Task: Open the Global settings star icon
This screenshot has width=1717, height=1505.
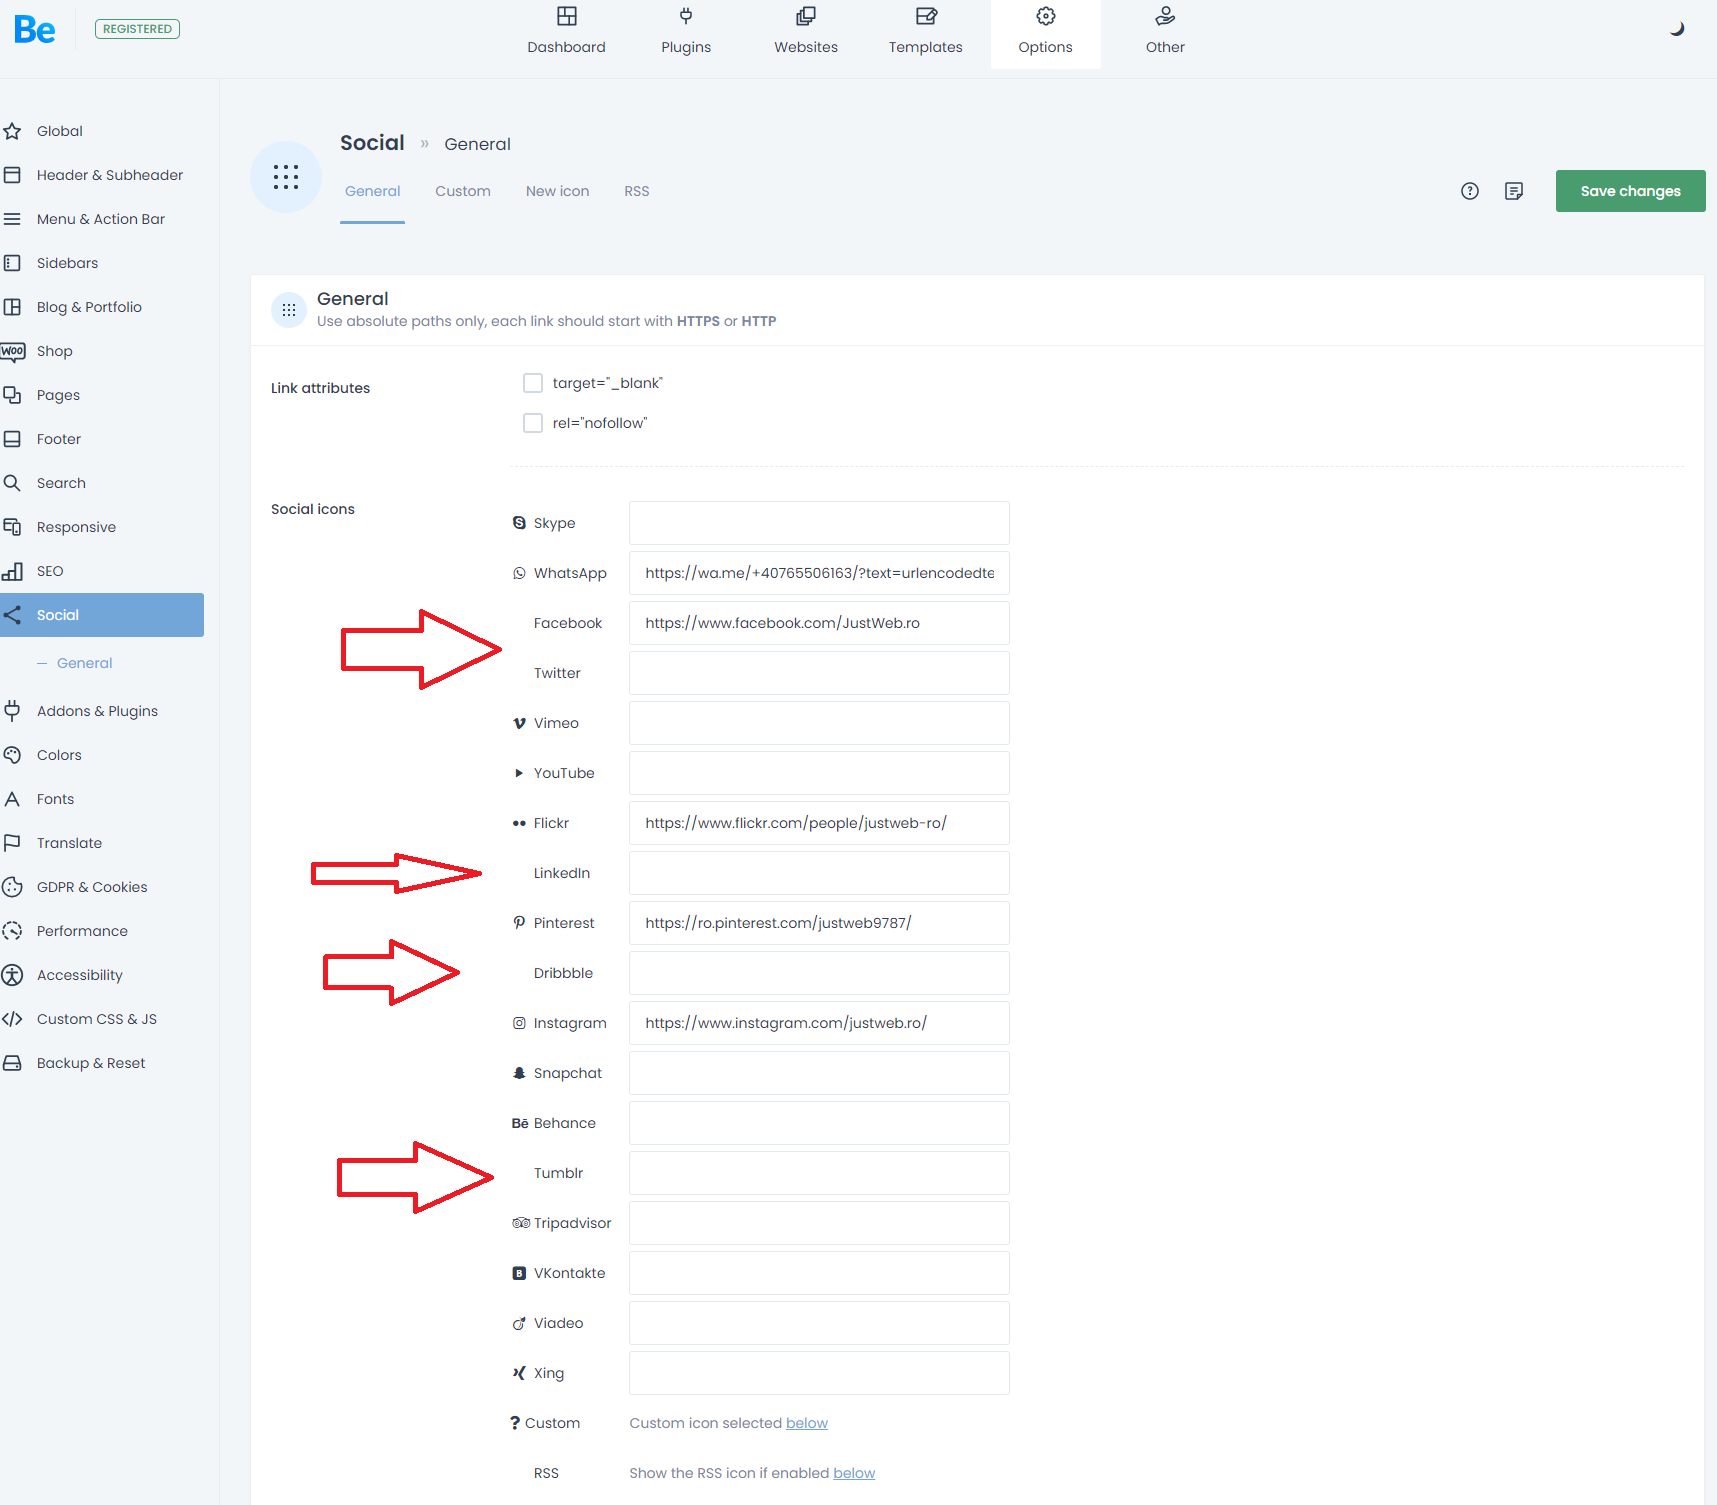Action: [x=12, y=131]
